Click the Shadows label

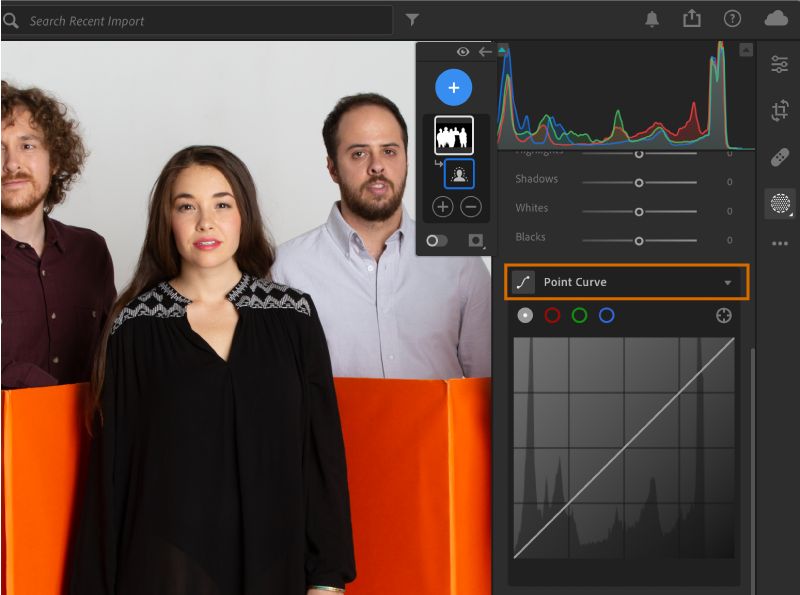[536, 179]
